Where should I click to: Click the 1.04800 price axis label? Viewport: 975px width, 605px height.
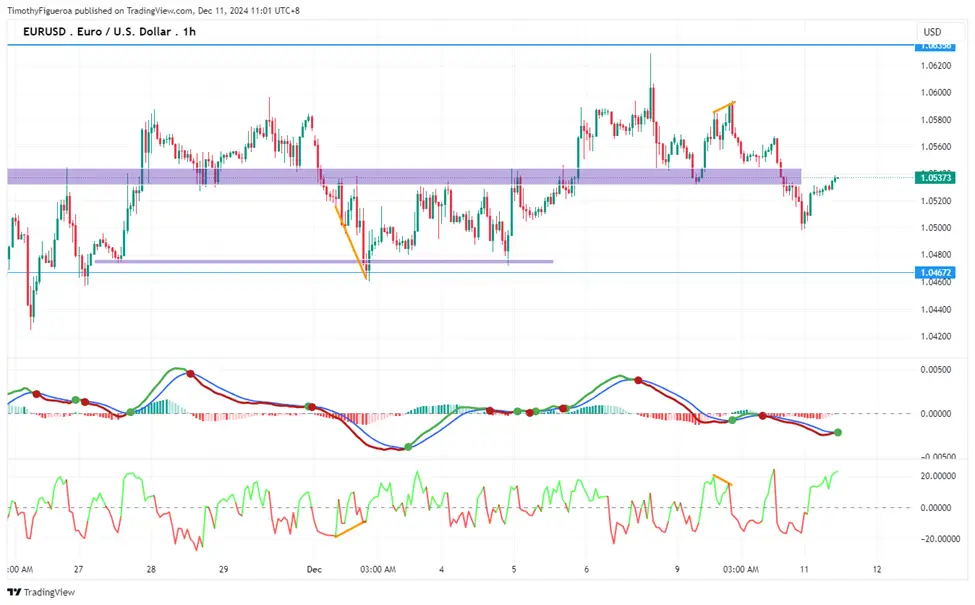tap(936, 254)
